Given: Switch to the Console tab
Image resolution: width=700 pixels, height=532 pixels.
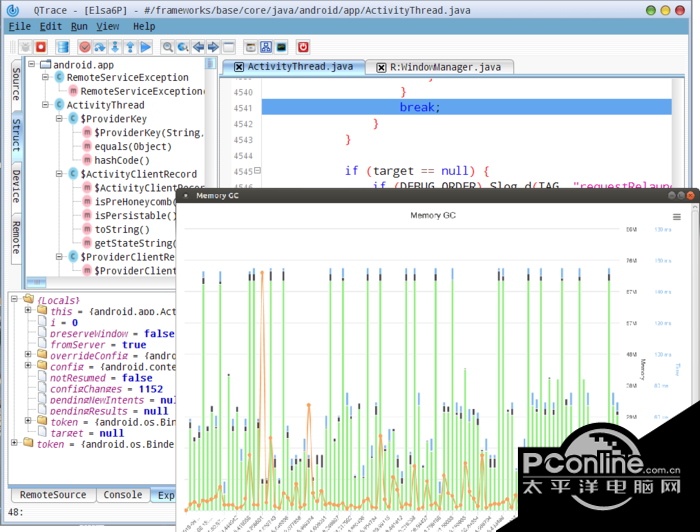Looking at the screenshot, I should coord(123,495).
